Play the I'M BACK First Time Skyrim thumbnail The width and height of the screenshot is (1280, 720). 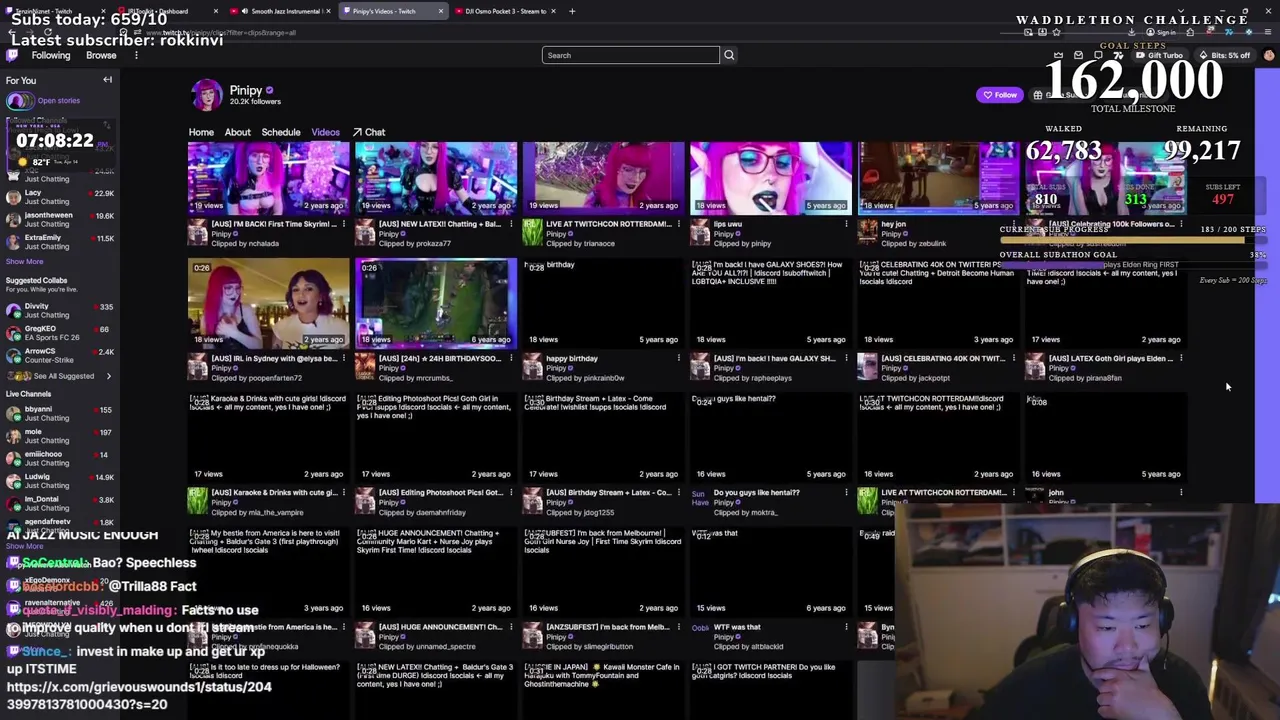(x=269, y=178)
